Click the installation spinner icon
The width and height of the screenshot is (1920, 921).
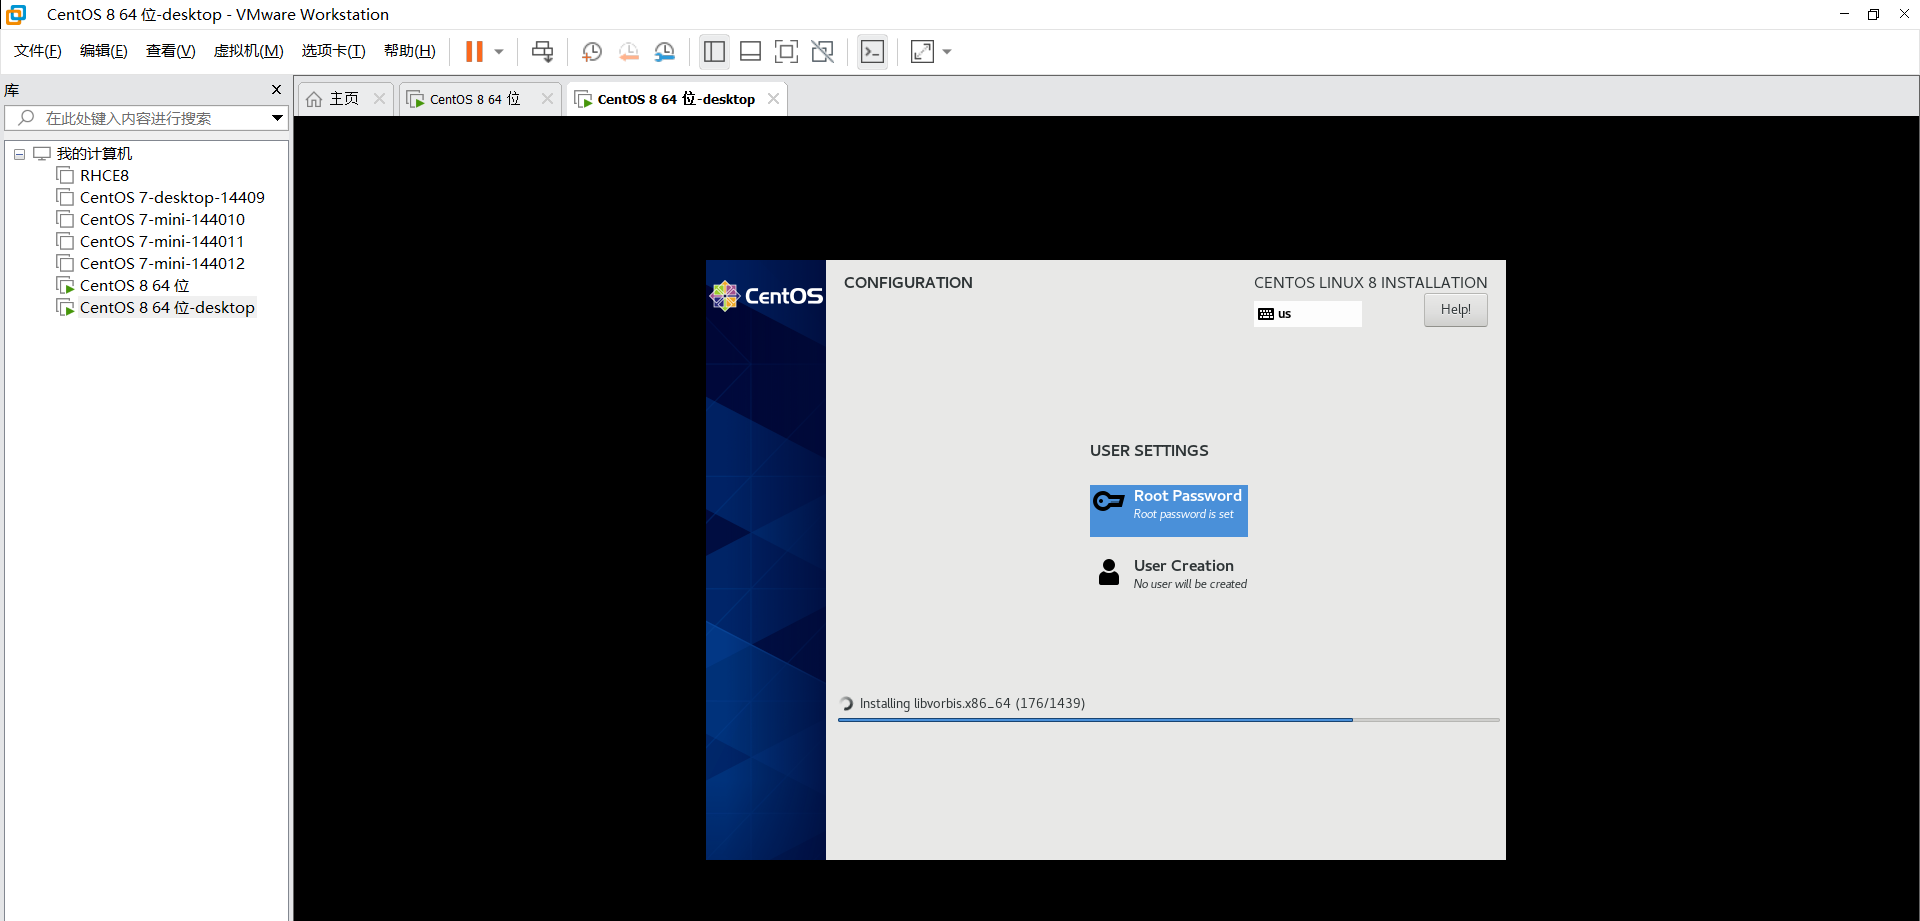pos(847,704)
